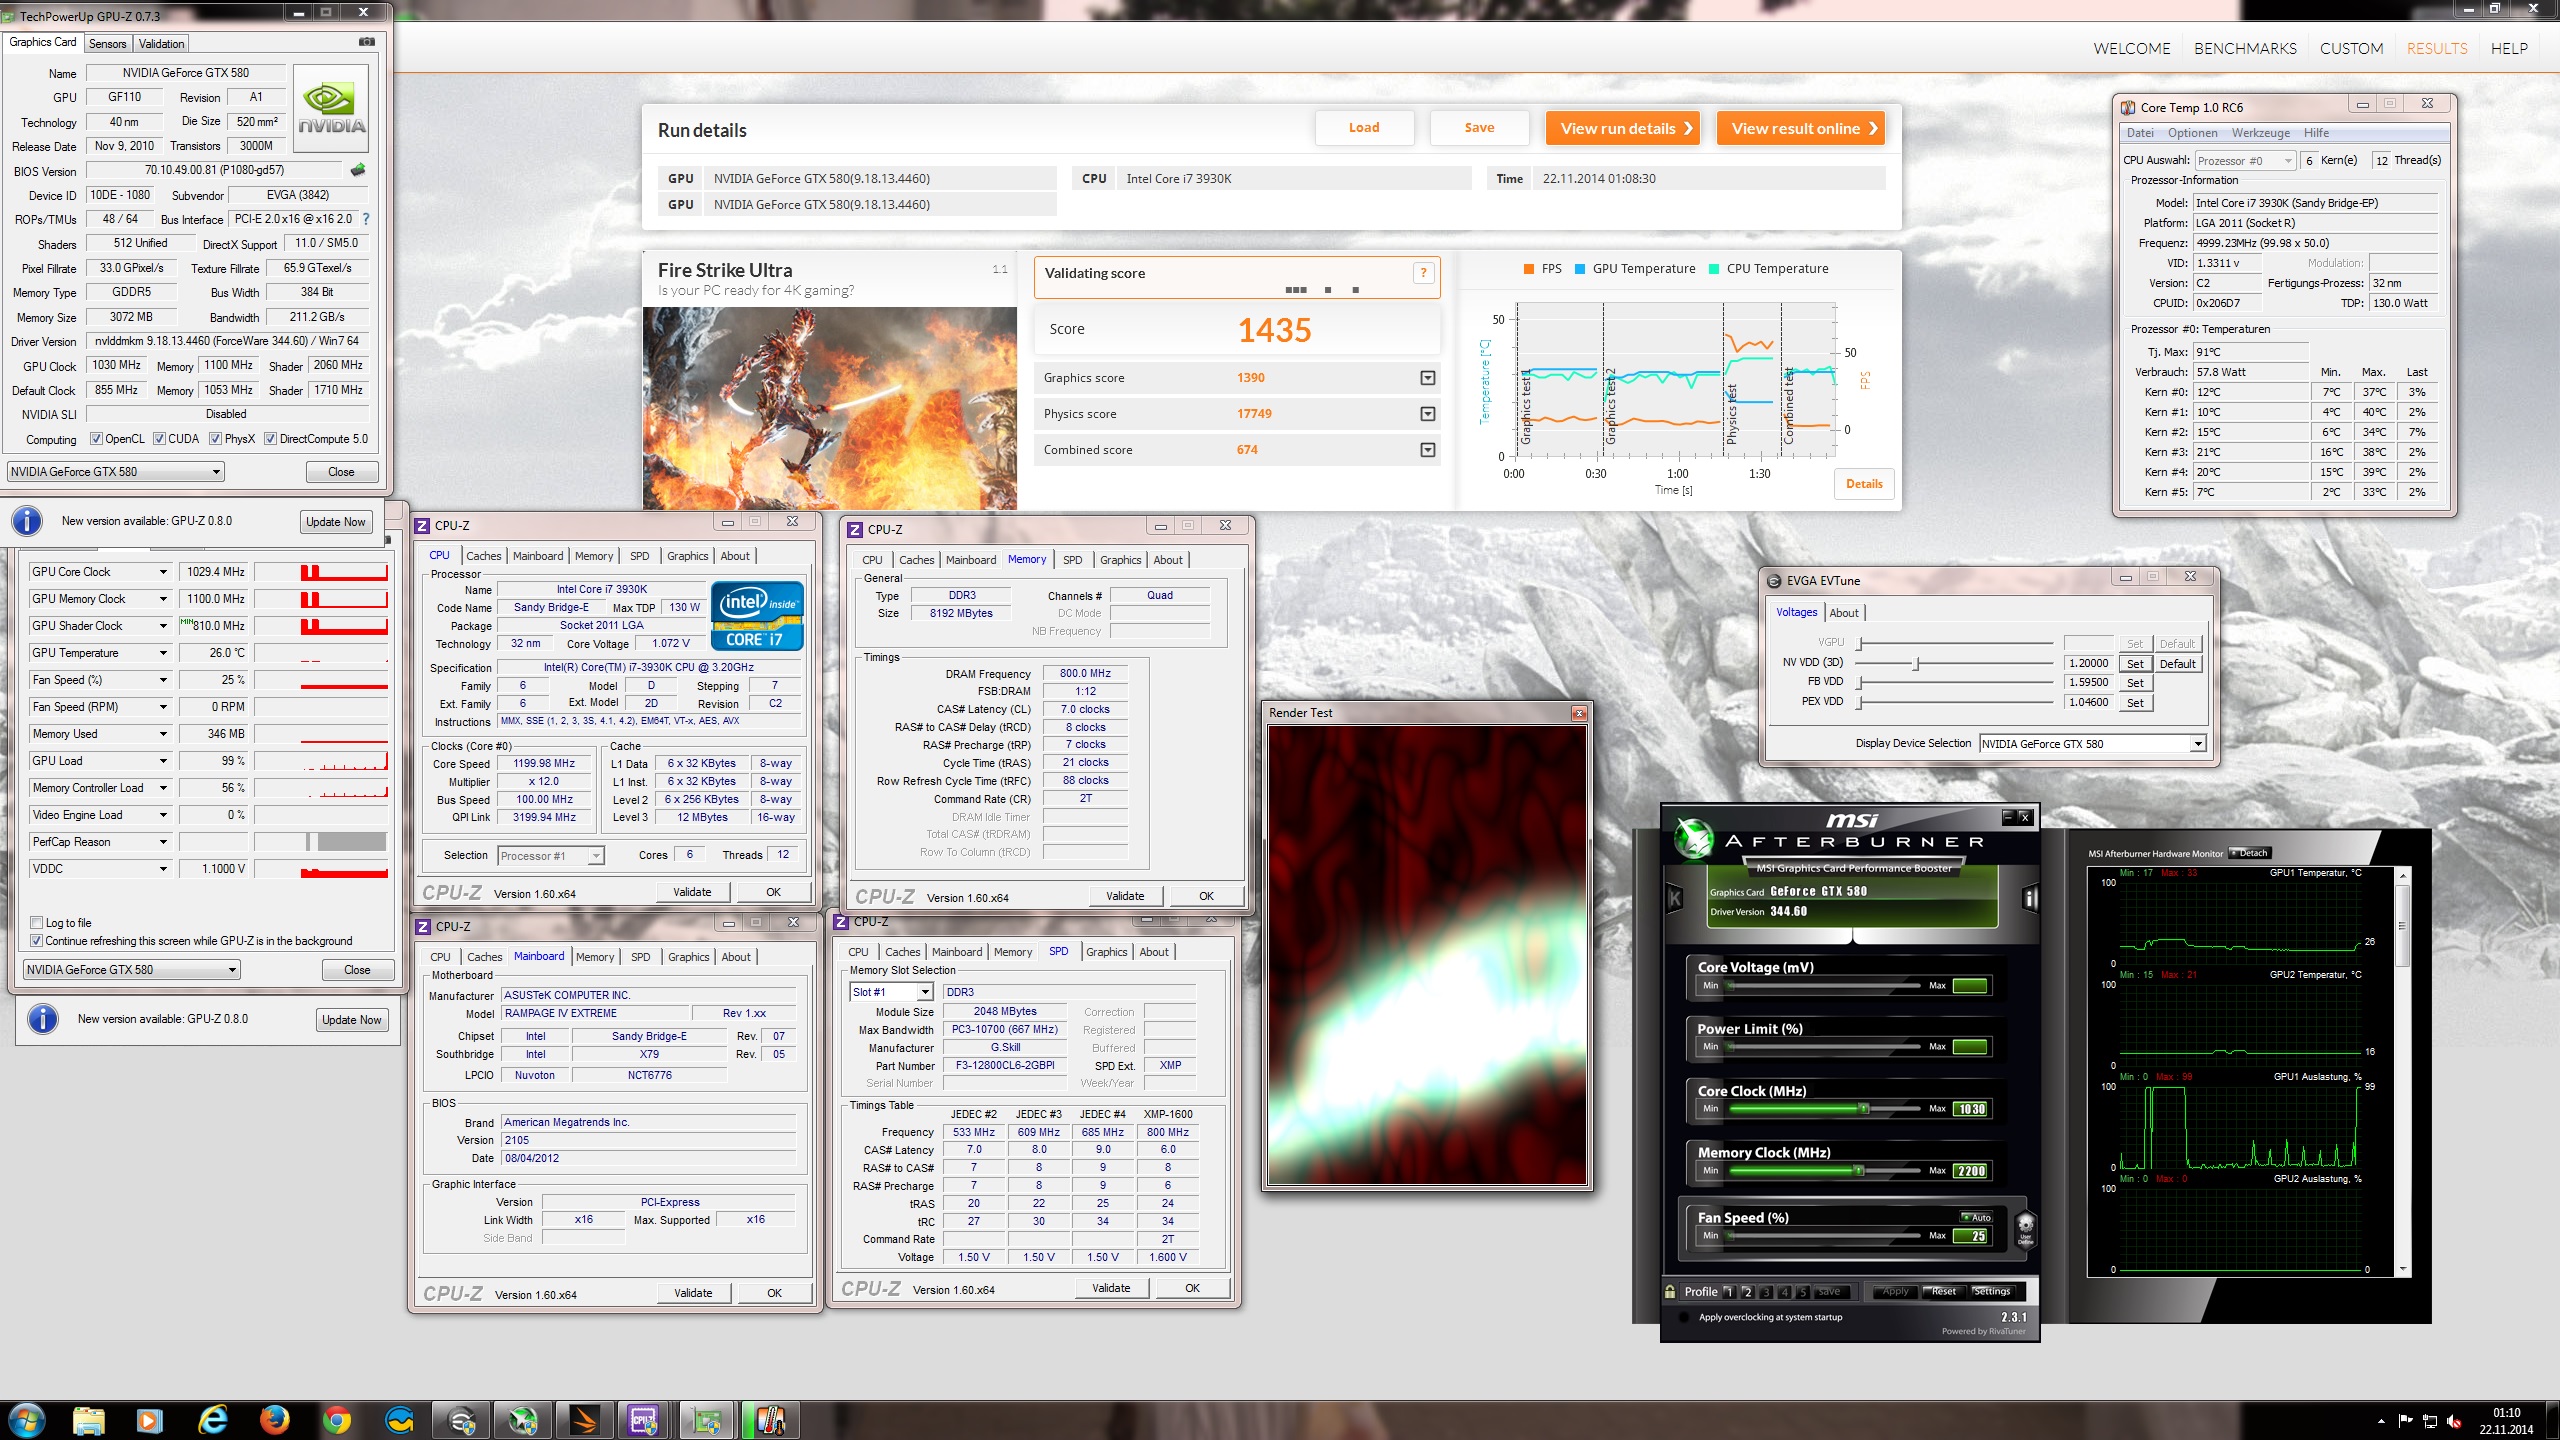Click View run details button
This screenshot has width=2560, height=1440.
(x=1622, y=128)
